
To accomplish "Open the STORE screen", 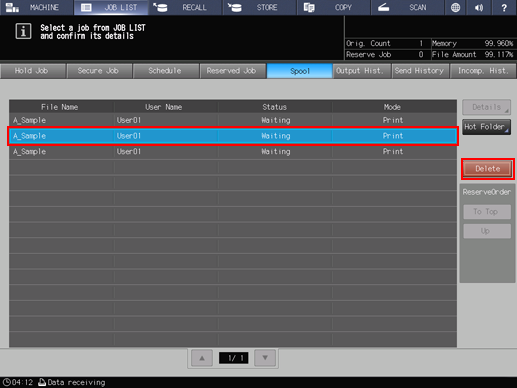I will [260, 7].
